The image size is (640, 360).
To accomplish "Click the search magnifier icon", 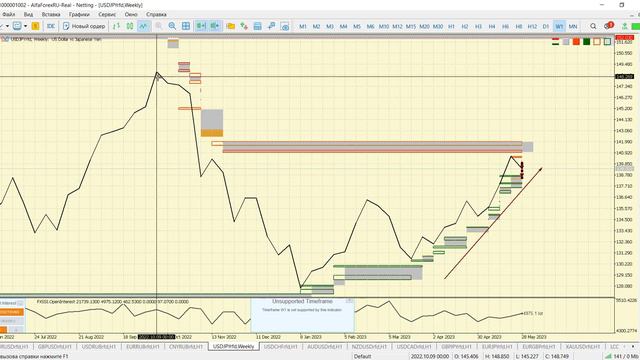I will [x=593, y=26].
